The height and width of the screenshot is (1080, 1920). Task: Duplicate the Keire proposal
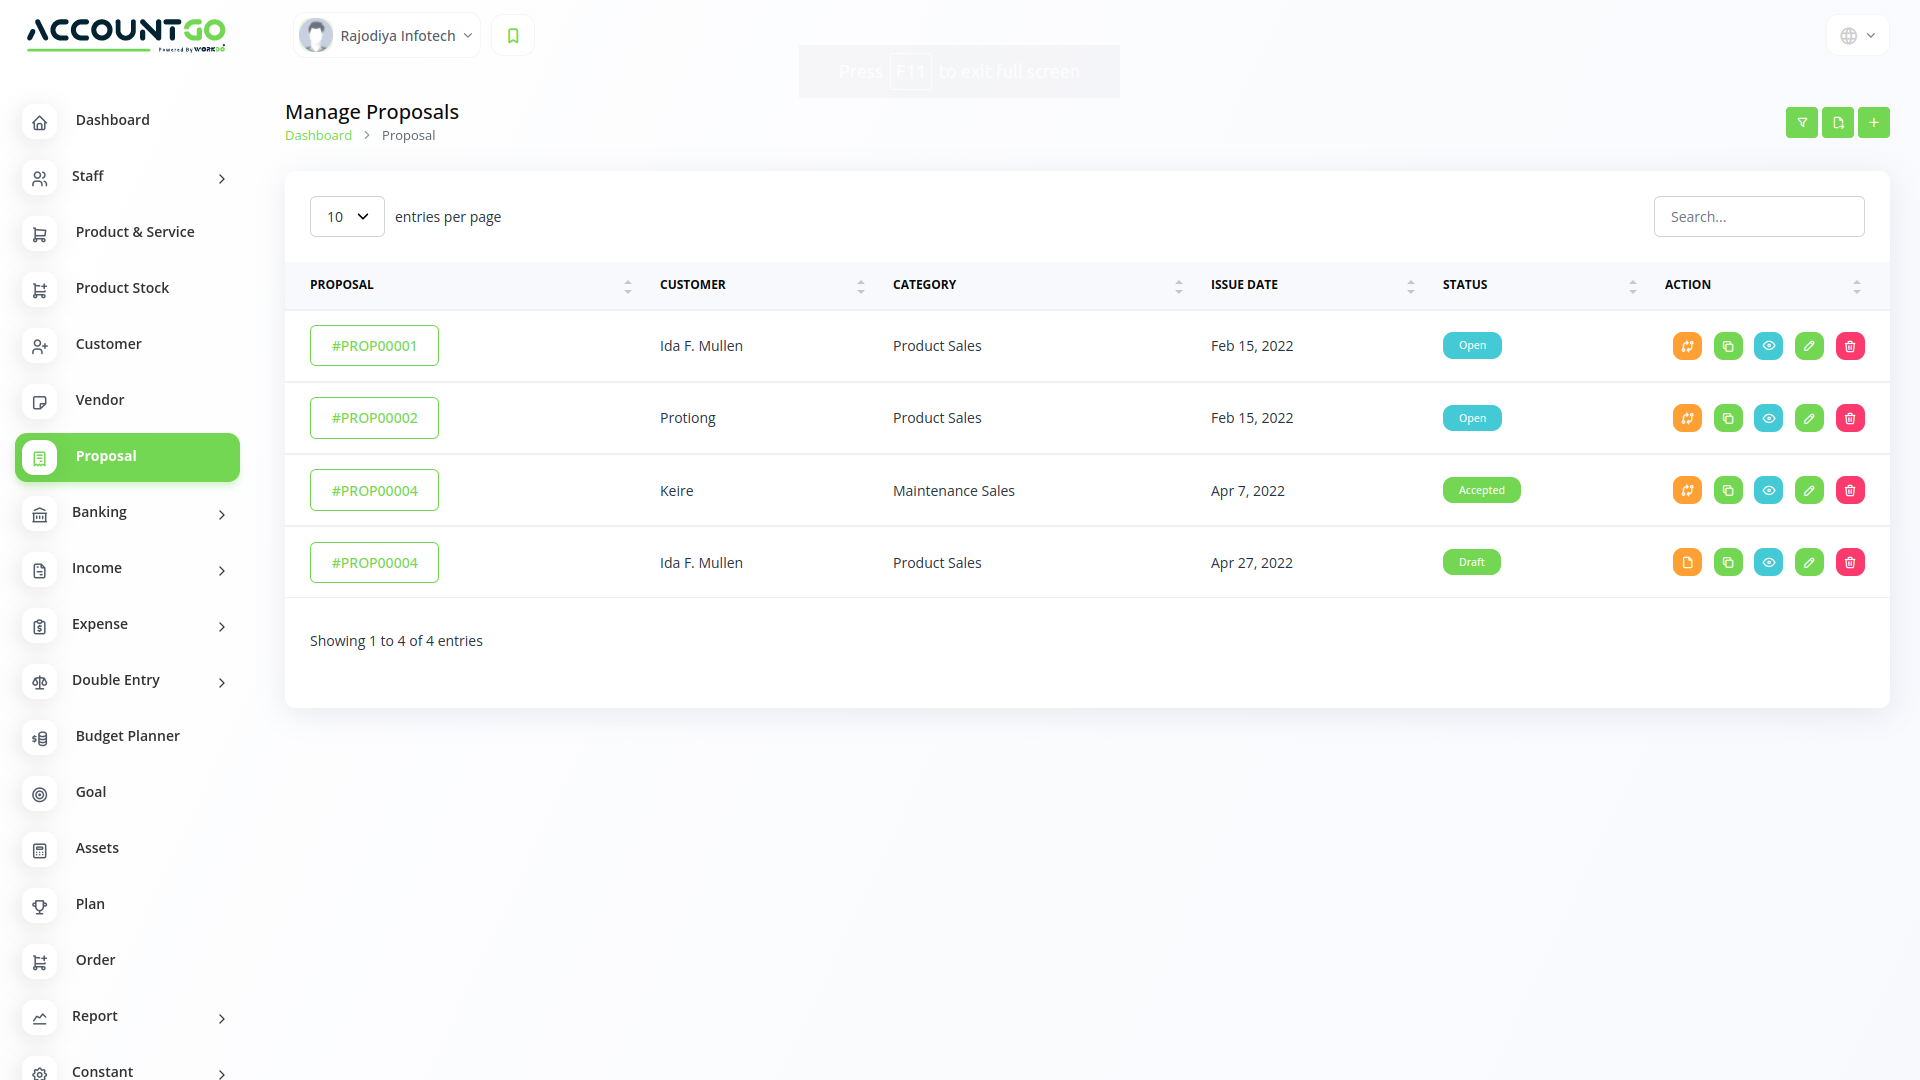pyautogui.click(x=1728, y=490)
